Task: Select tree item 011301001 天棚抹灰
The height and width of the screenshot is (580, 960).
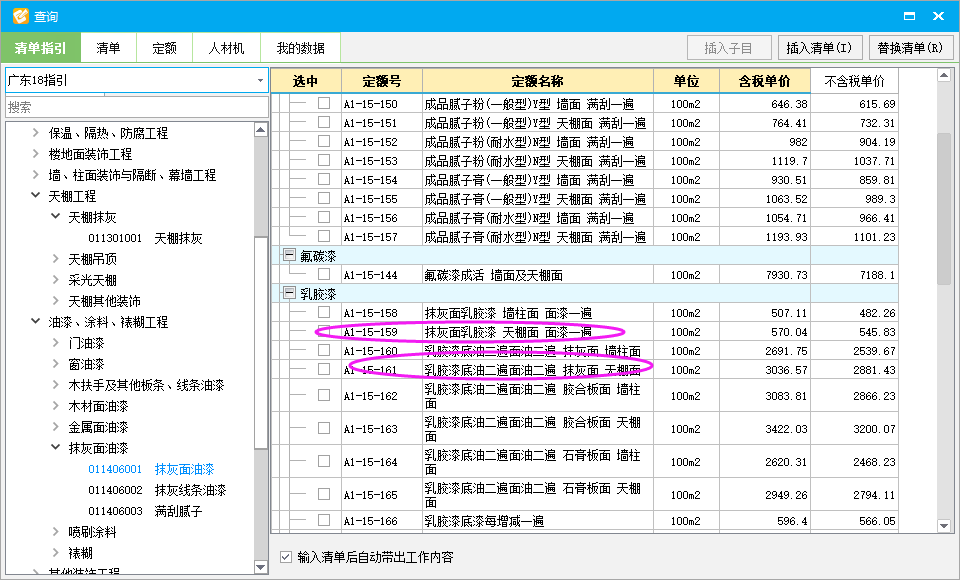Action: (145, 238)
